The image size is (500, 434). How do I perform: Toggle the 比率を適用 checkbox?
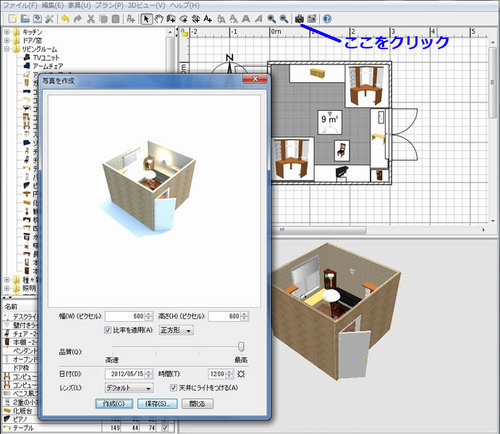pos(108,330)
